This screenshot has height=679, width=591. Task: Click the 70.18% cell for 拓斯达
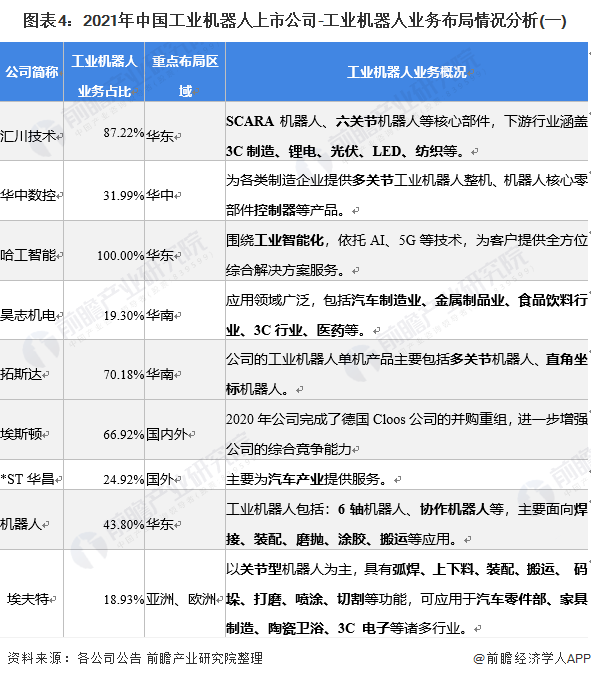point(124,375)
